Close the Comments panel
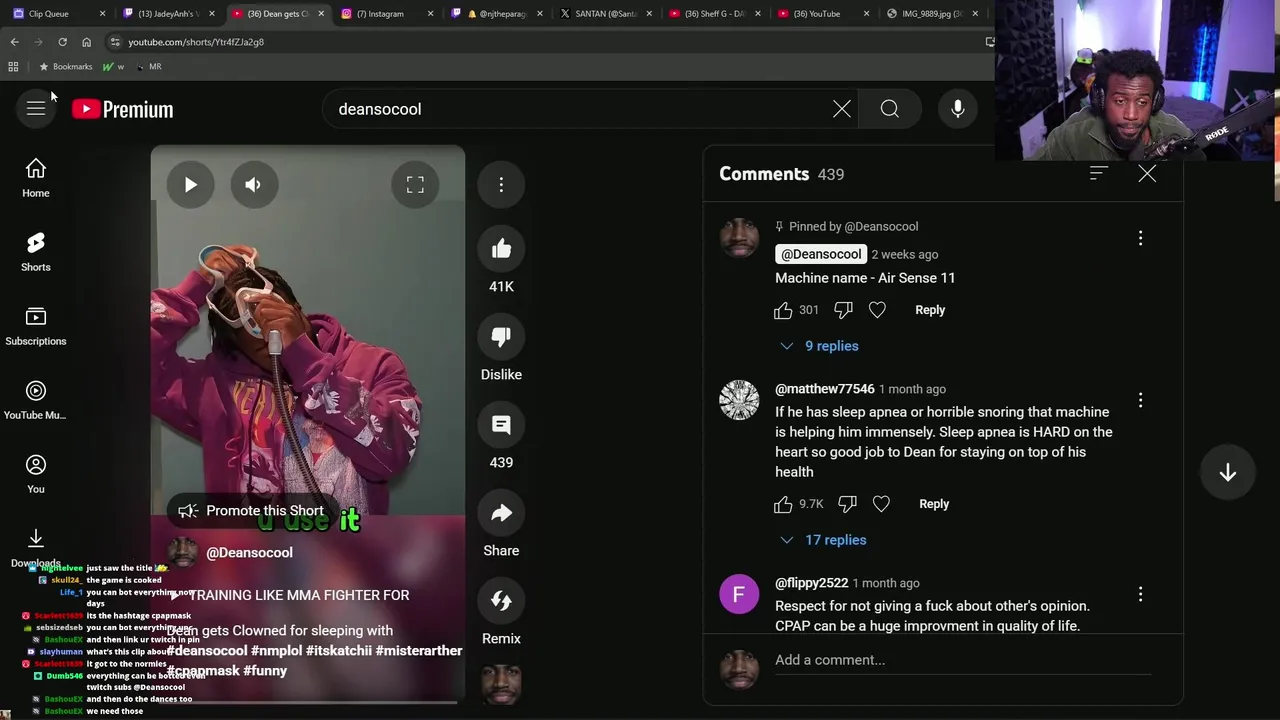Image resolution: width=1280 pixels, height=720 pixels. 1147,174
